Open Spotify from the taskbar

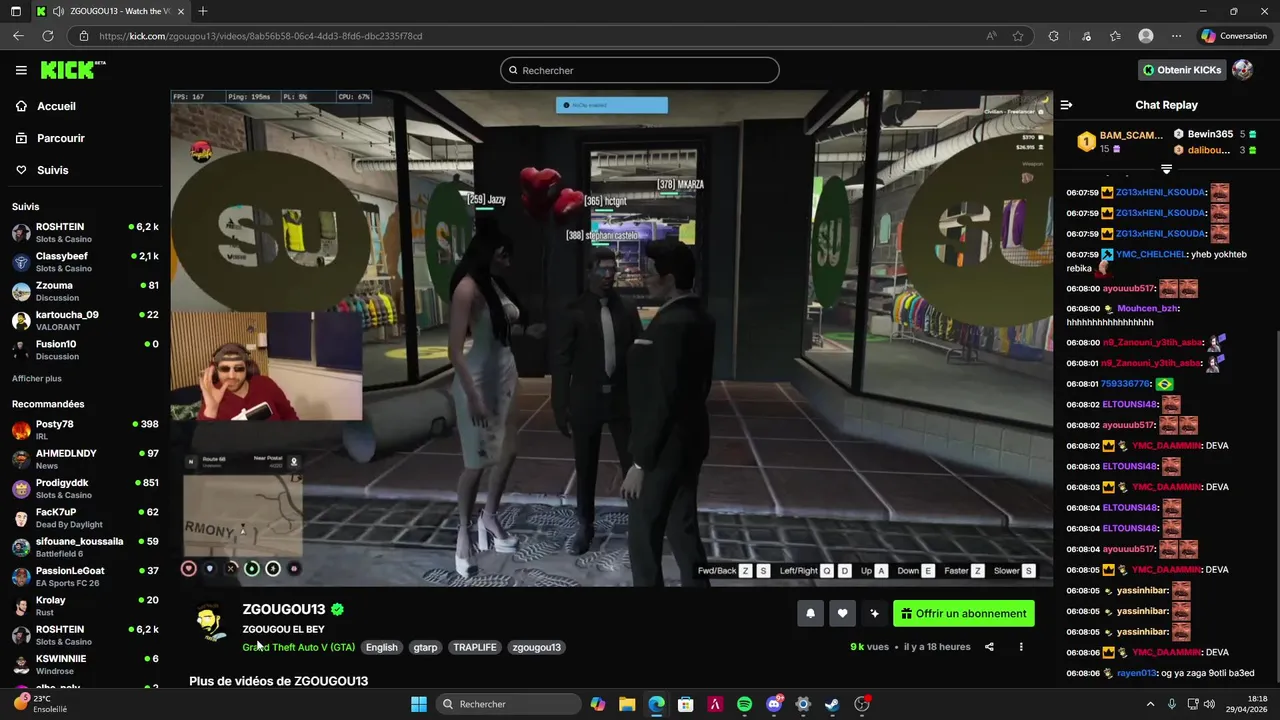click(744, 704)
